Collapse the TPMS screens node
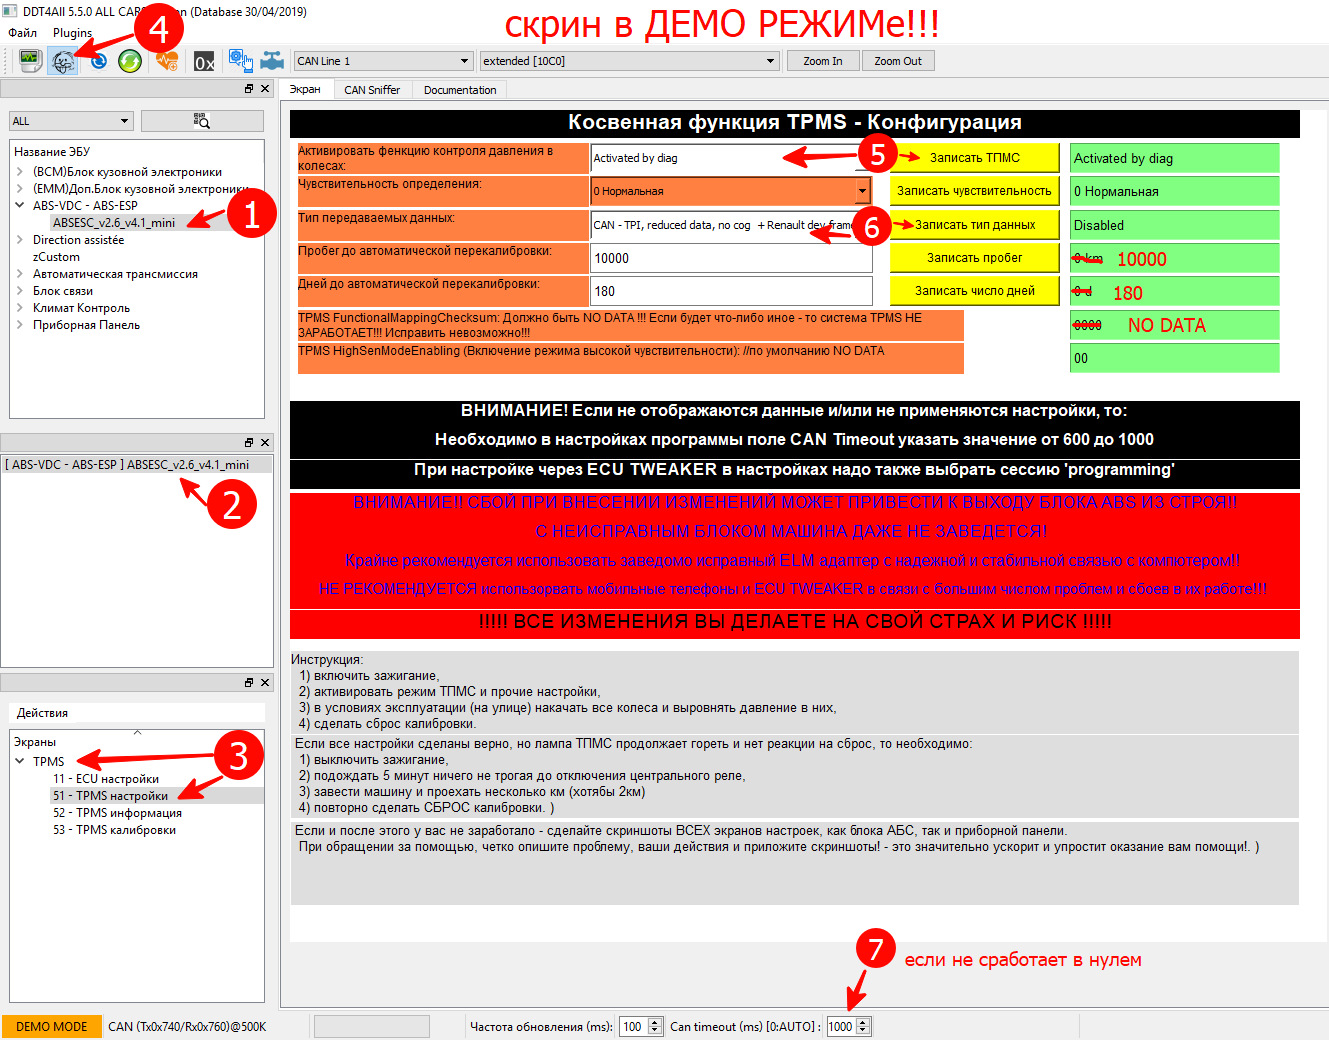This screenshot has width=1329, height=1040. (x=19, y=761)
